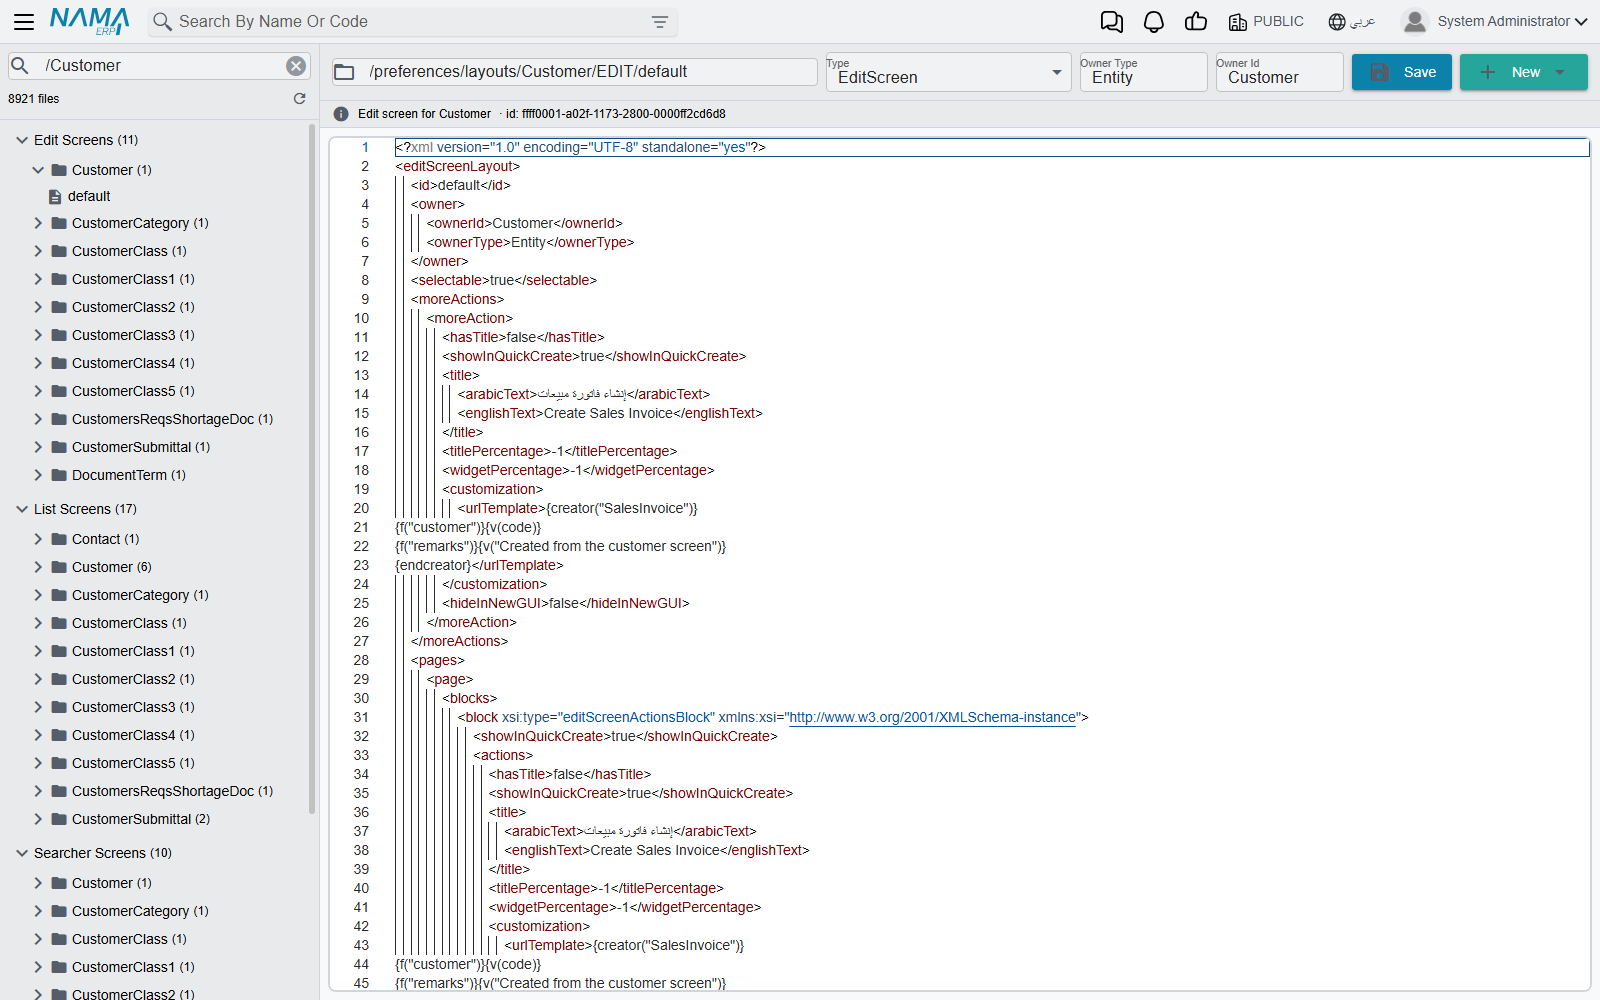Focus the Search By Name Or Code box
This screenshot has width=1600, height=1000.
tap(412, 22)
